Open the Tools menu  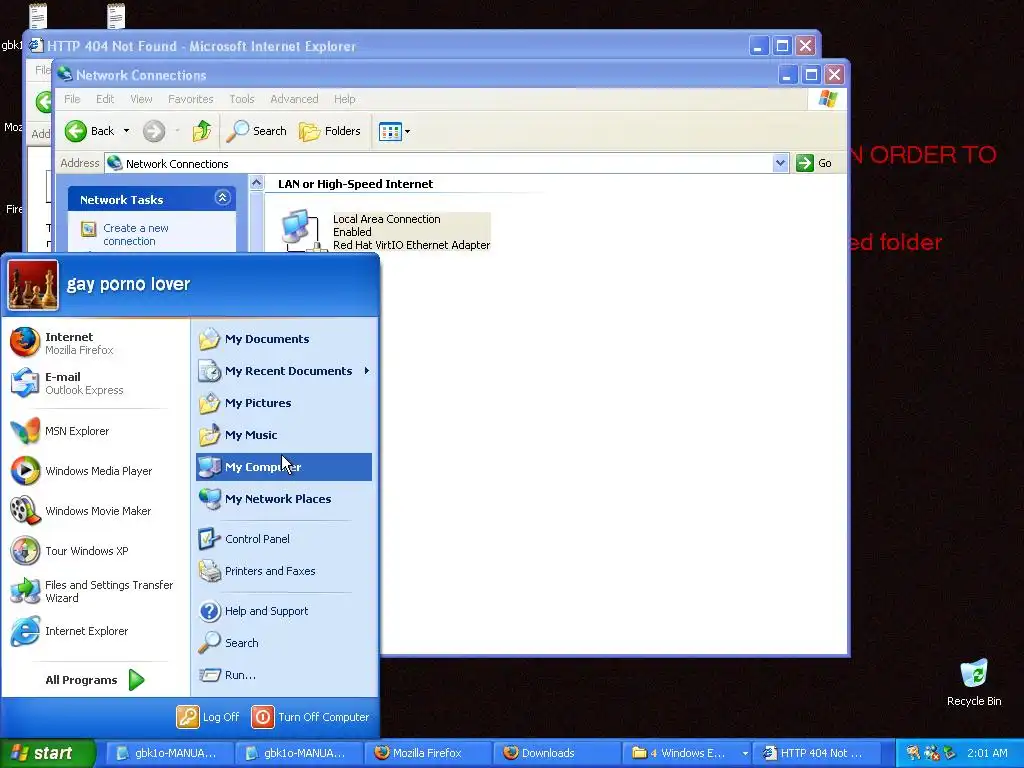coord(242,99)
